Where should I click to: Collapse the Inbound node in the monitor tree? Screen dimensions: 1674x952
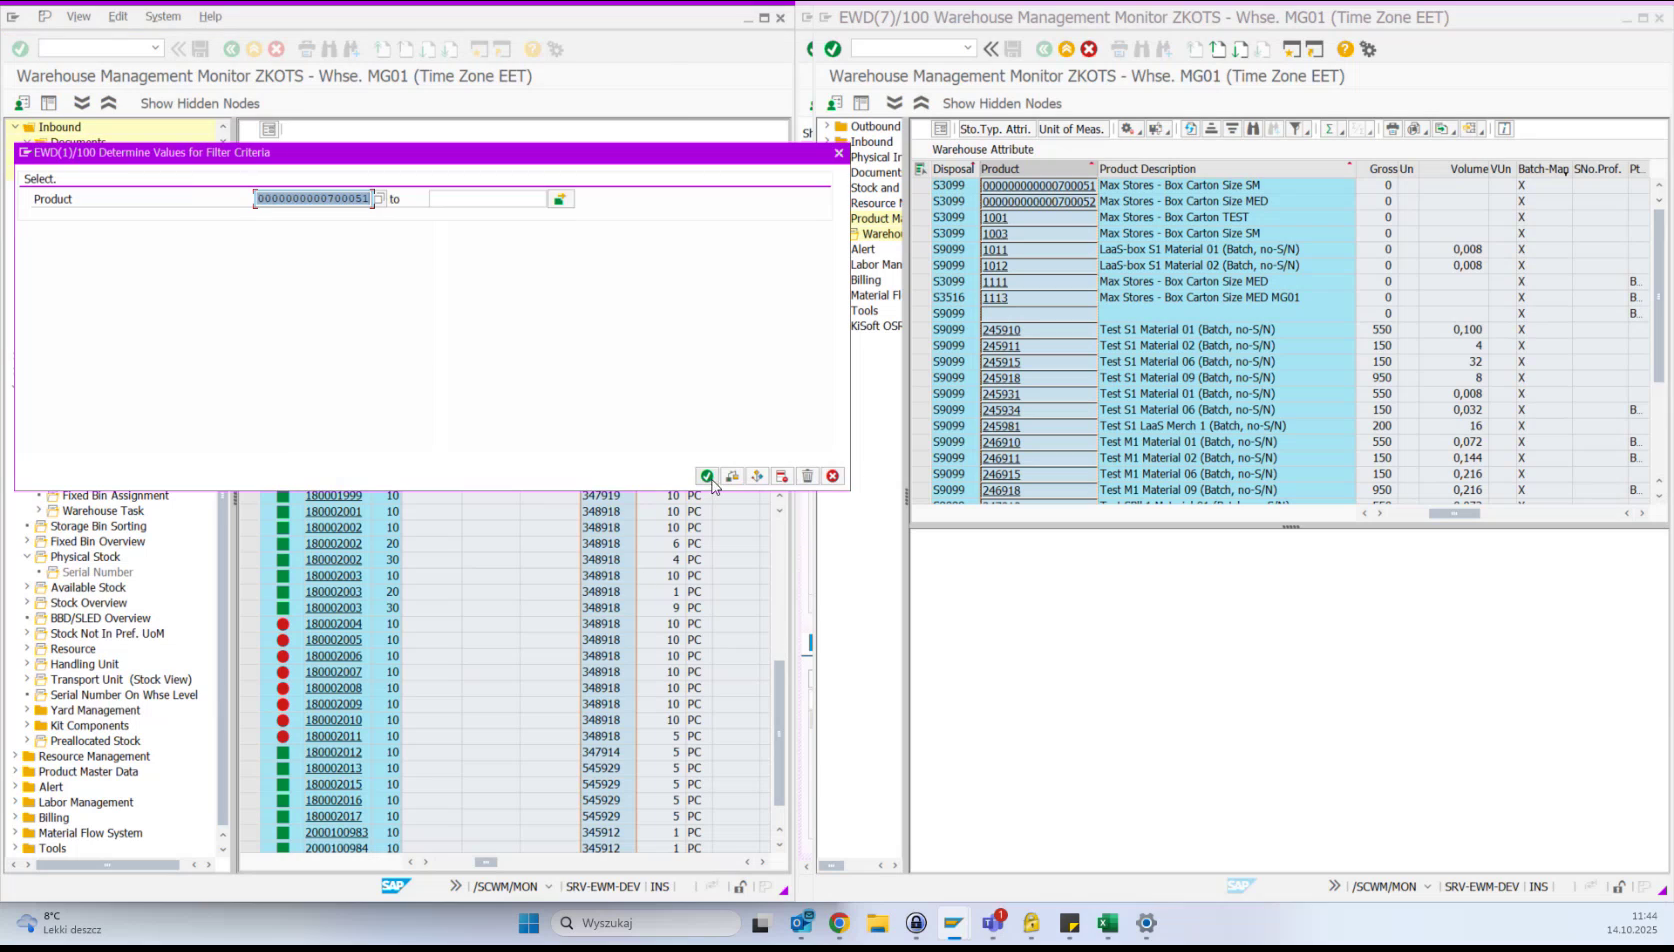click(14, 127)
